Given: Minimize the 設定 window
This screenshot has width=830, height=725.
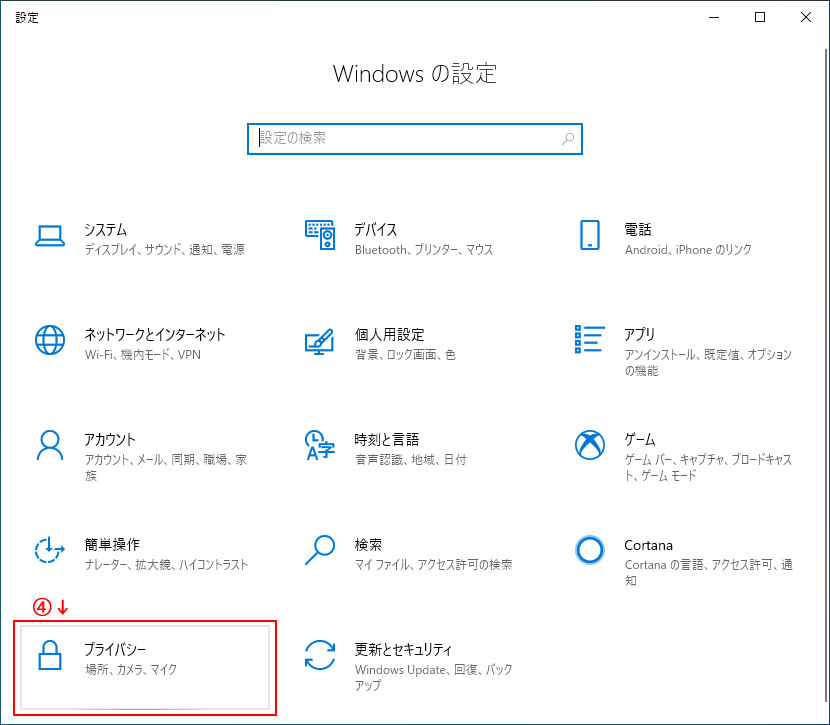Looking at the screenshot, I should [x=714, y=17].
